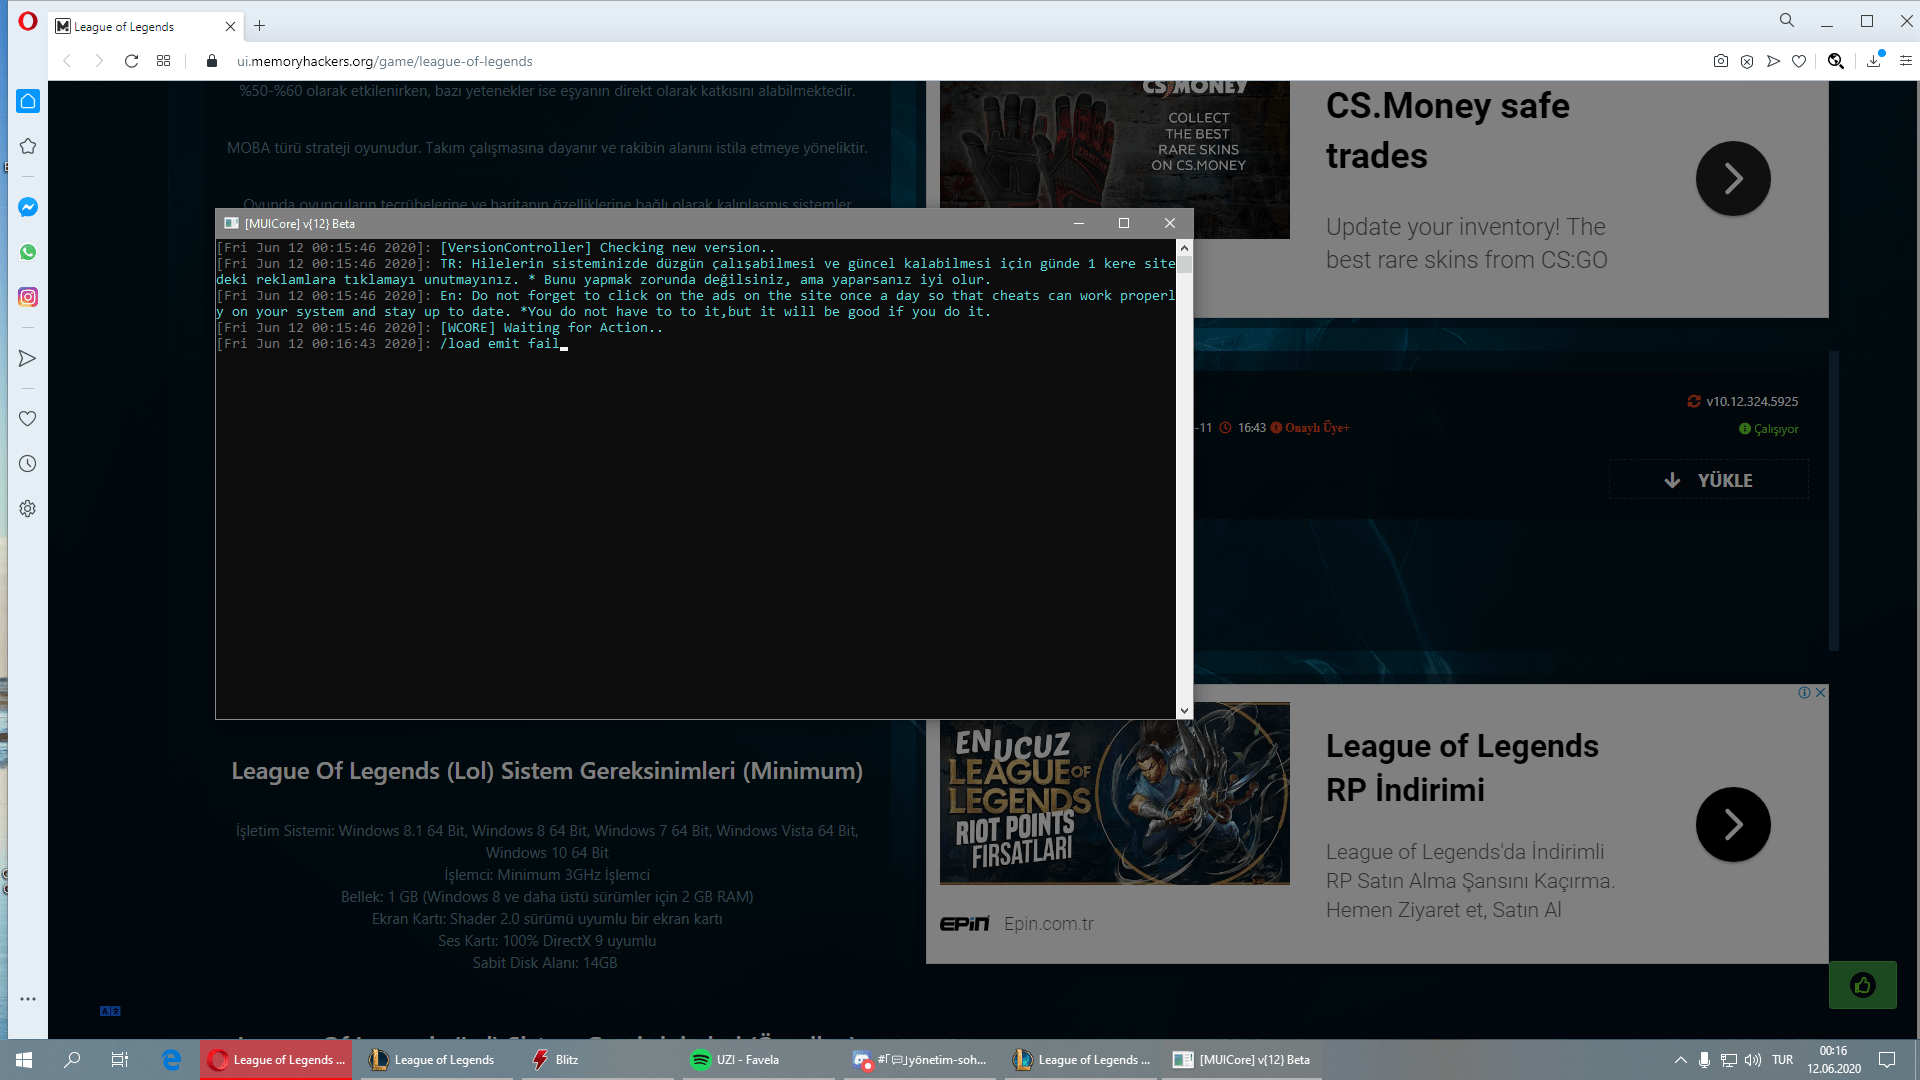This screenshot has height=1080, width=1920.
Task: Open the Speed Dial start page
Action: tap(164, 61)
